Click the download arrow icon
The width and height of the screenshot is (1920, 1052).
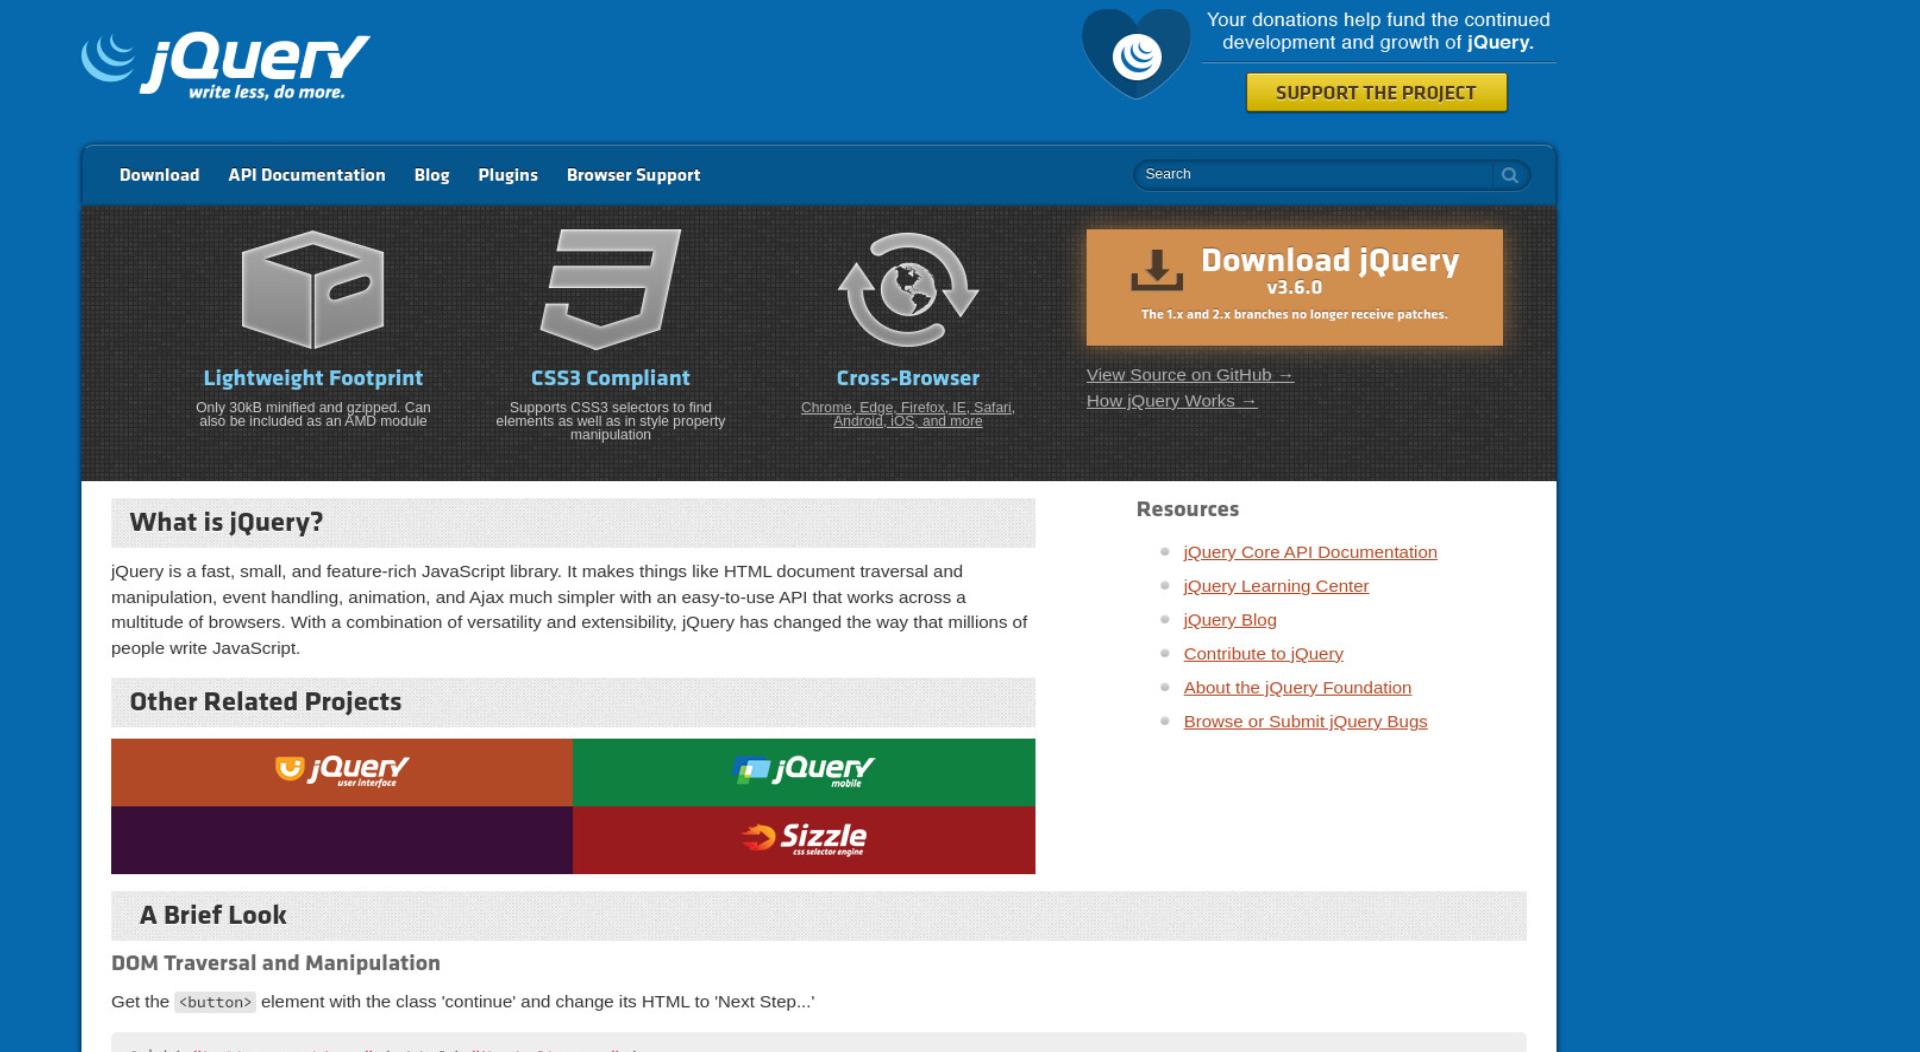point(1156,271)
